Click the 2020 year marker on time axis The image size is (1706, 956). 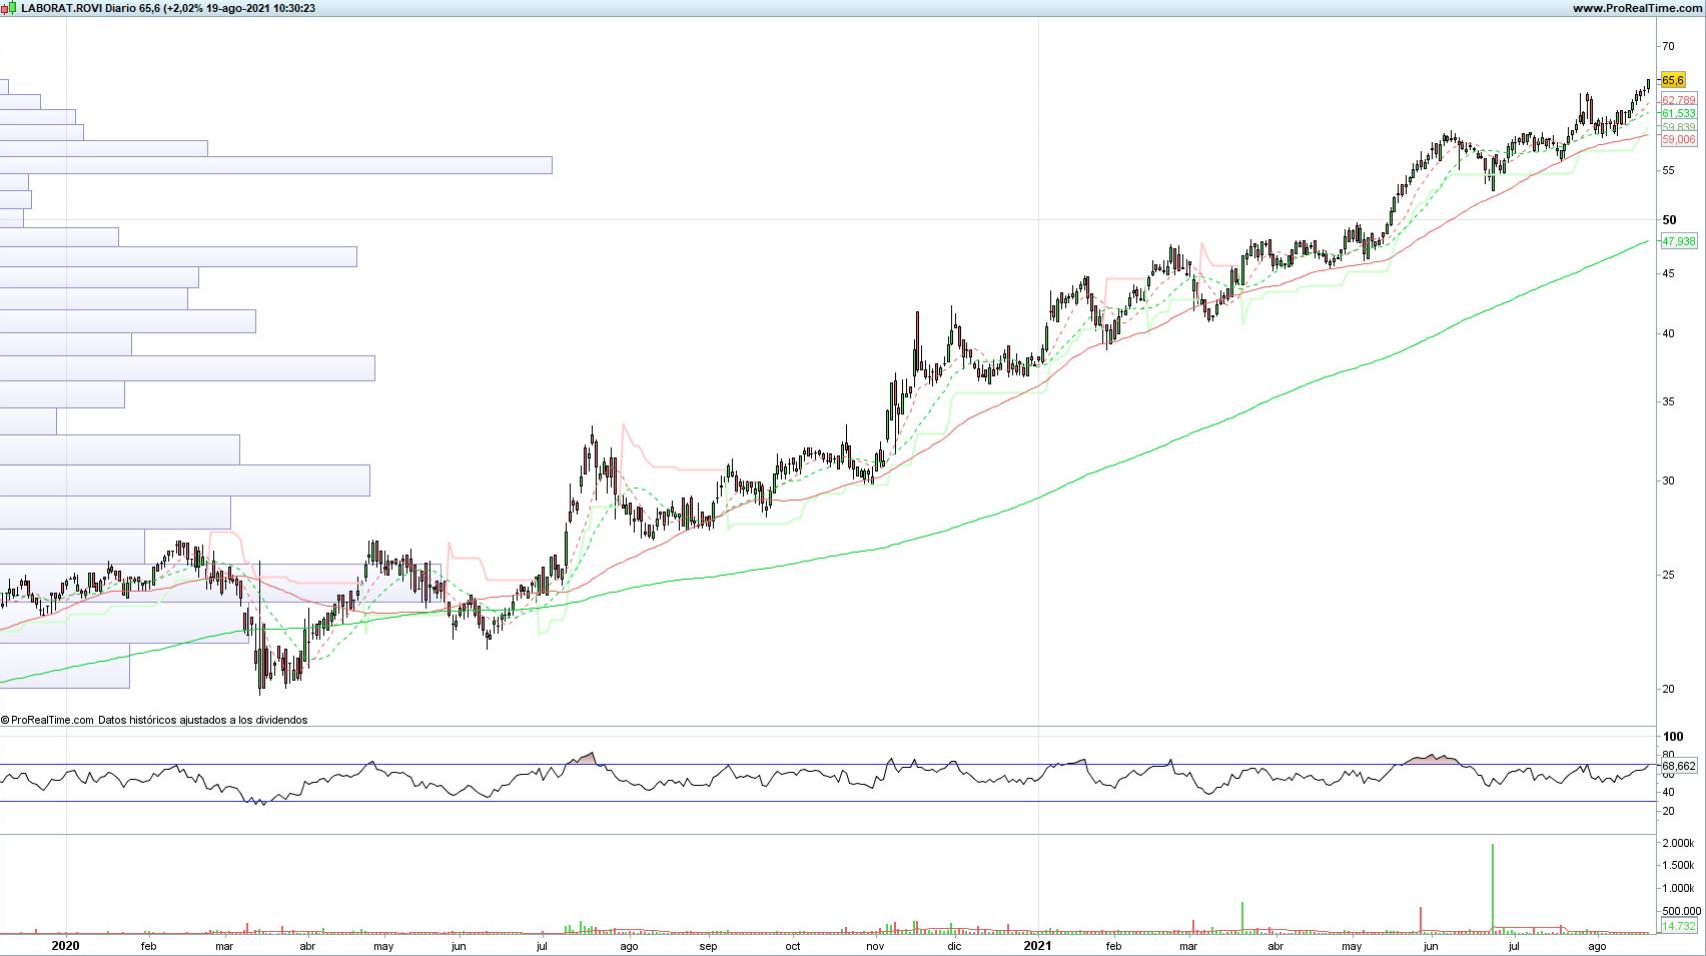pos(65,946)
